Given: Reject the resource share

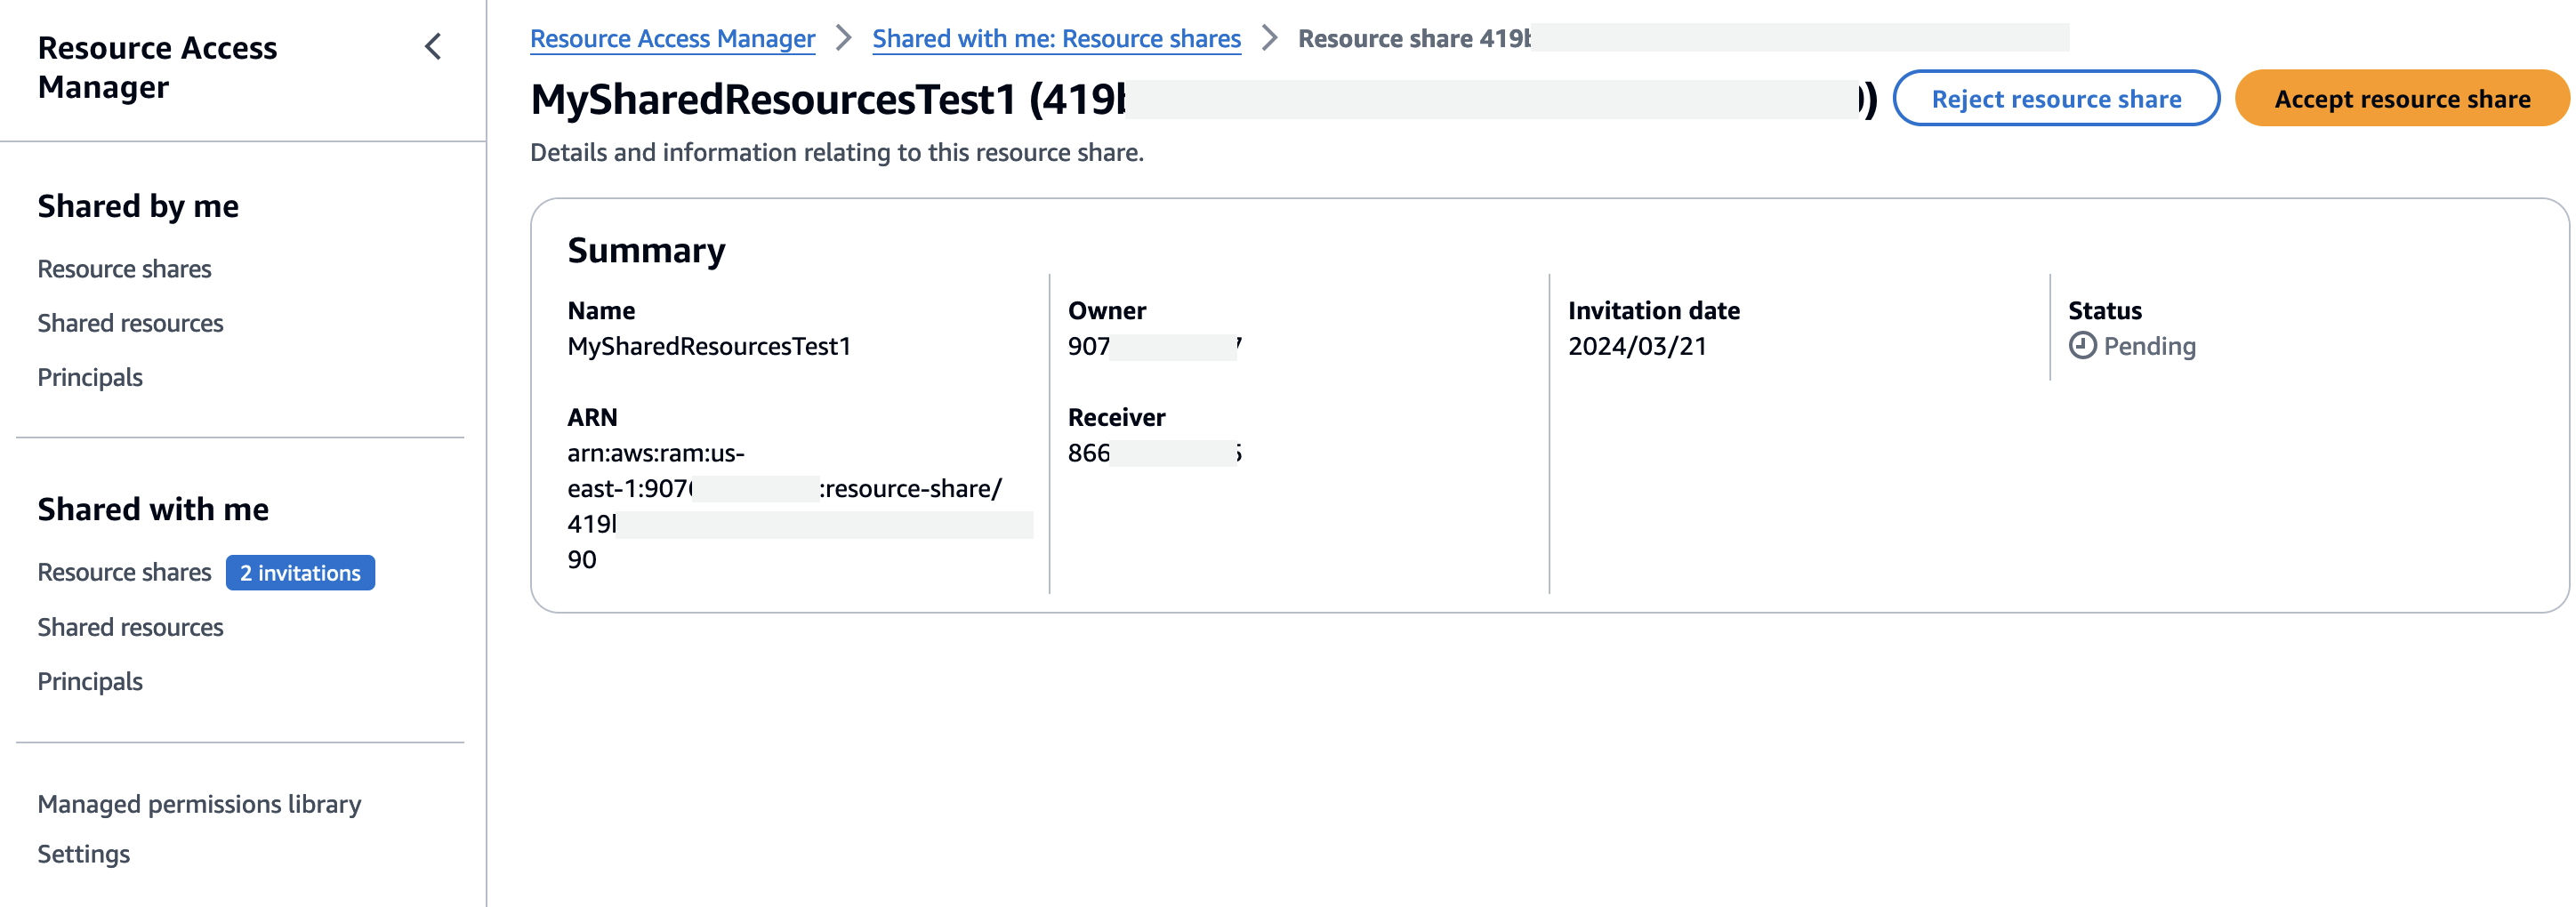Looking at the screenshot, I should tap(2055, 99).
